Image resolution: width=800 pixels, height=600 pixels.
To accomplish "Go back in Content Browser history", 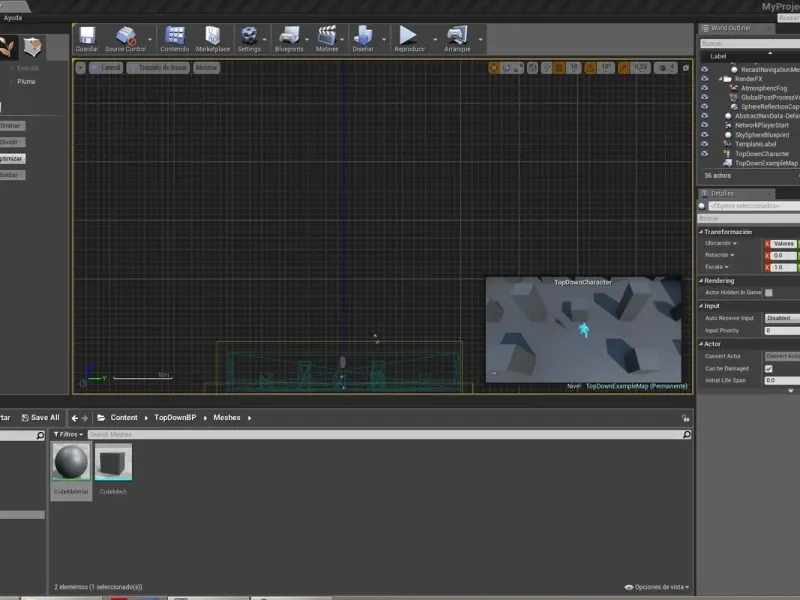I will click(x=75, y=418).
